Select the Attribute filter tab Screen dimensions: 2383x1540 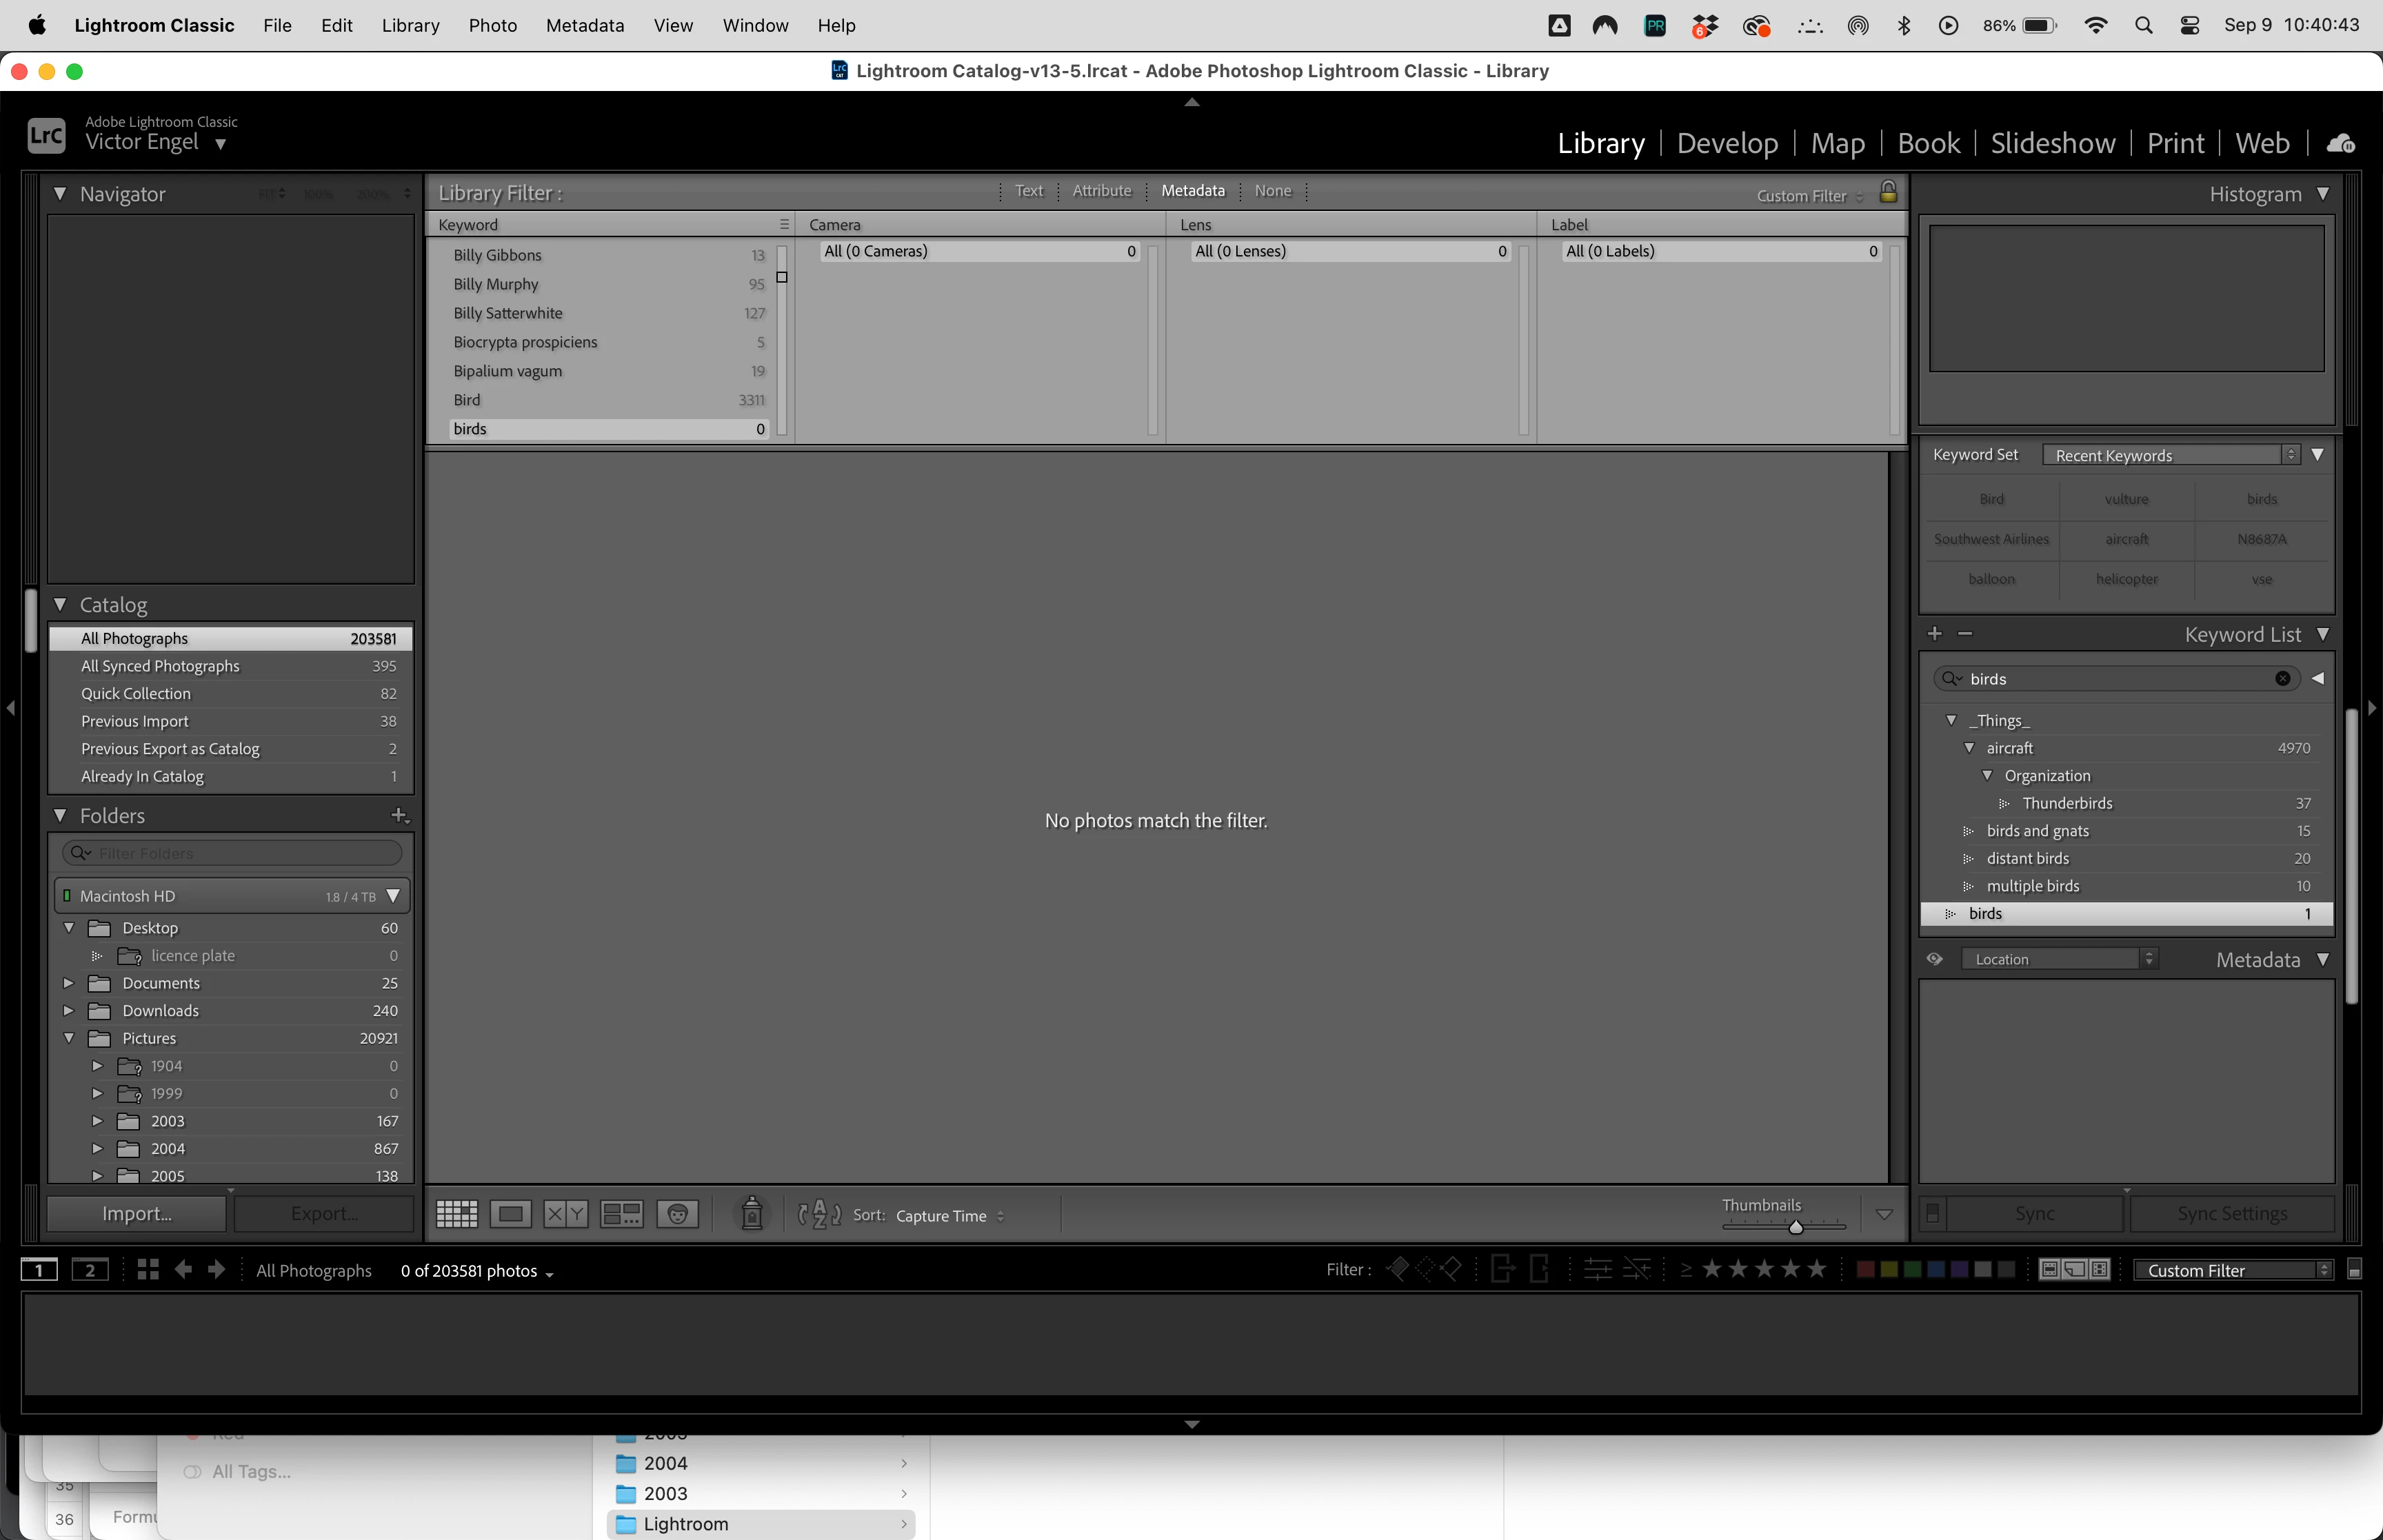click(x=1101, y=191)
